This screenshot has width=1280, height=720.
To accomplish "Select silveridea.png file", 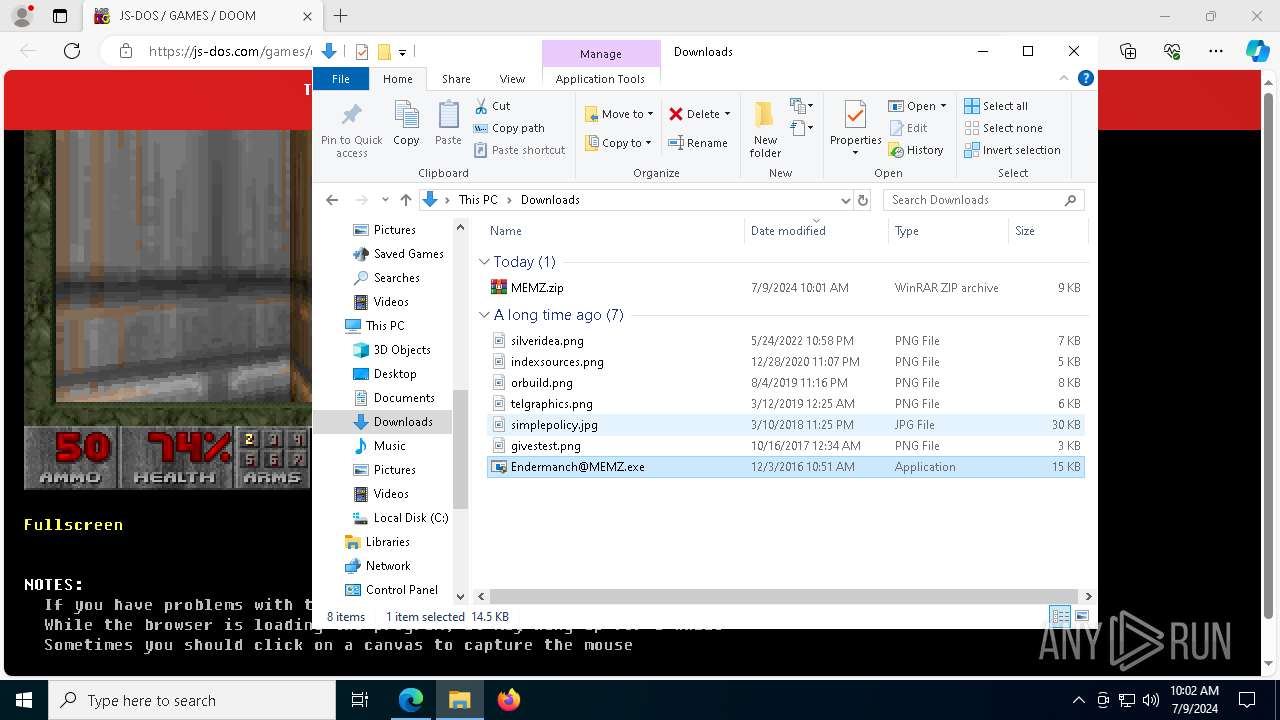I will [785, 341].
